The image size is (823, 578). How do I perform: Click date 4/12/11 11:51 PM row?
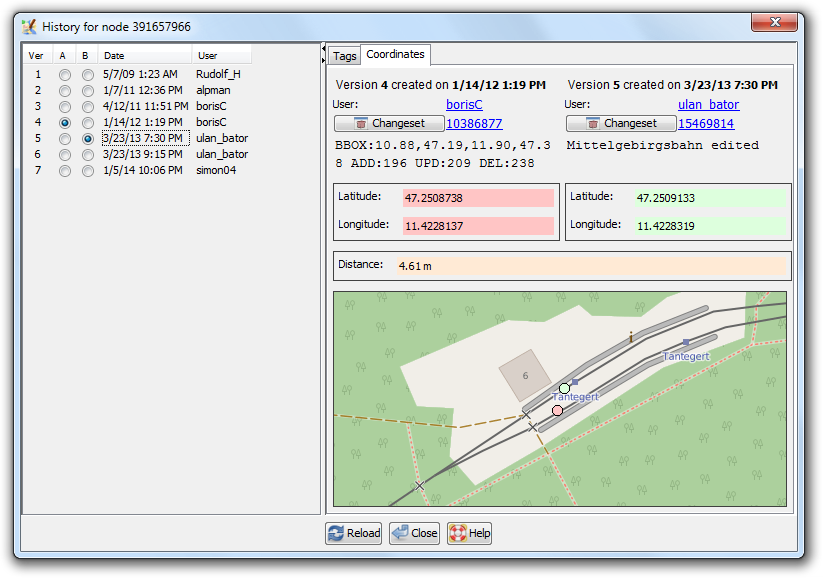click(145, 107)
